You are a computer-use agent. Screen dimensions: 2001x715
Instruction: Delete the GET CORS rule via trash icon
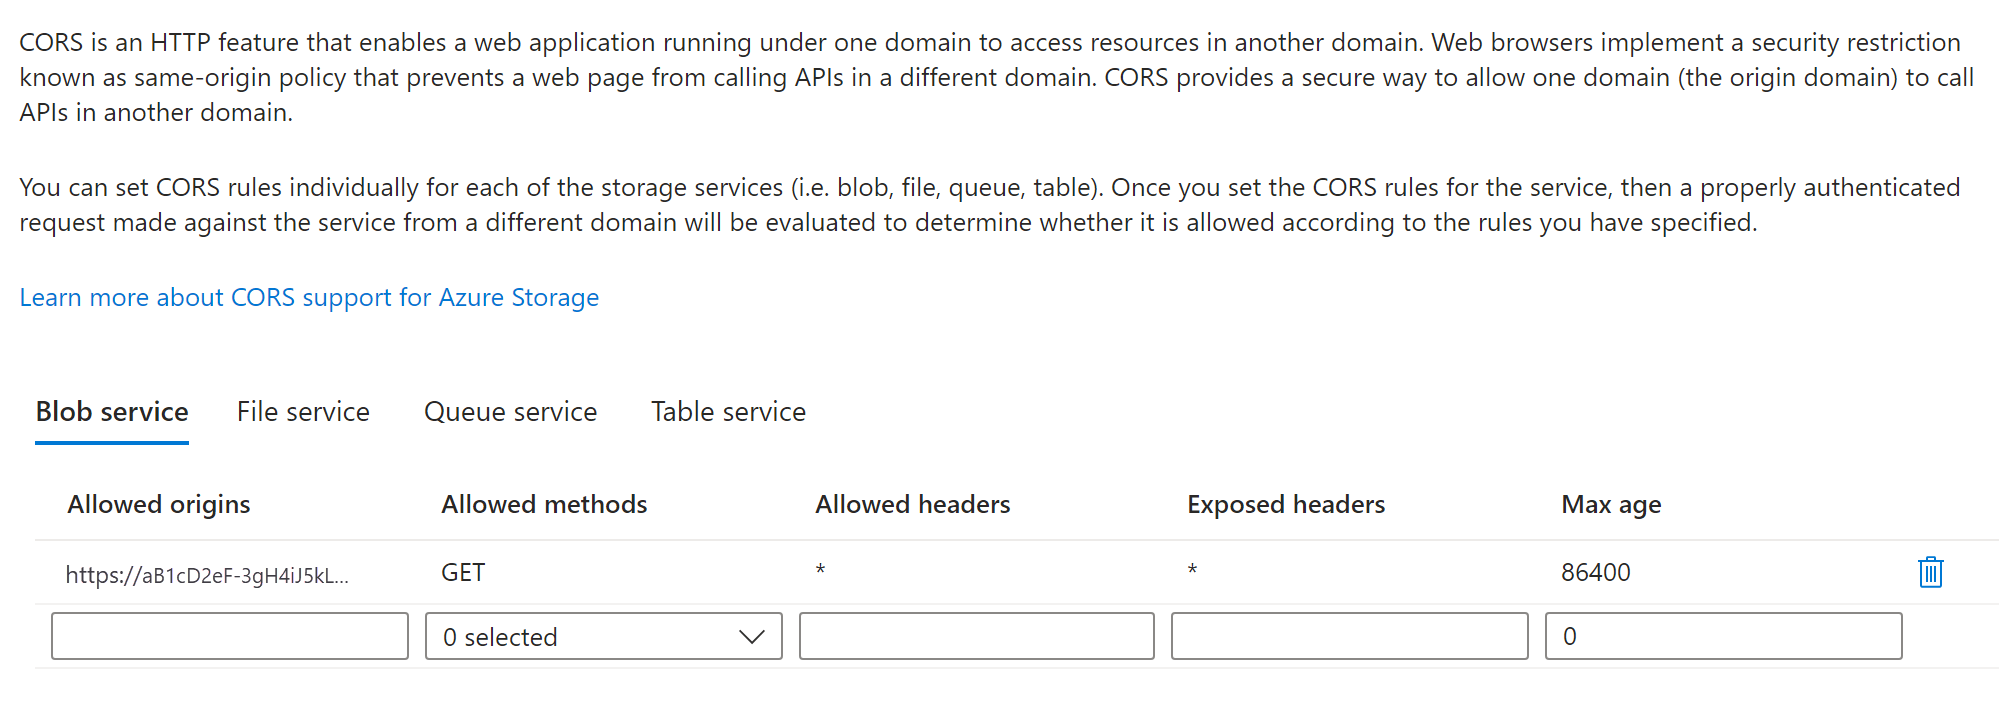pyautogui.click(x=1930, y=573)
